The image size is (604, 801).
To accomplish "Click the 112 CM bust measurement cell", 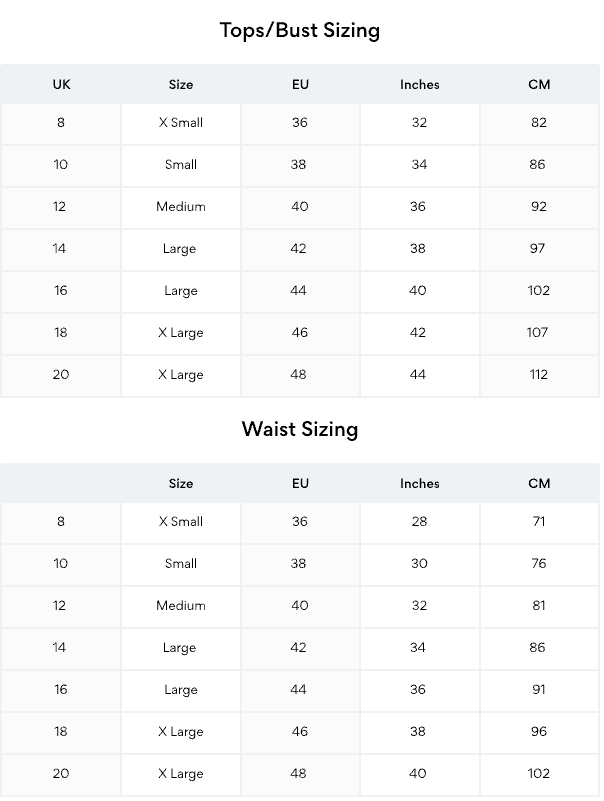I will [539, 375].
